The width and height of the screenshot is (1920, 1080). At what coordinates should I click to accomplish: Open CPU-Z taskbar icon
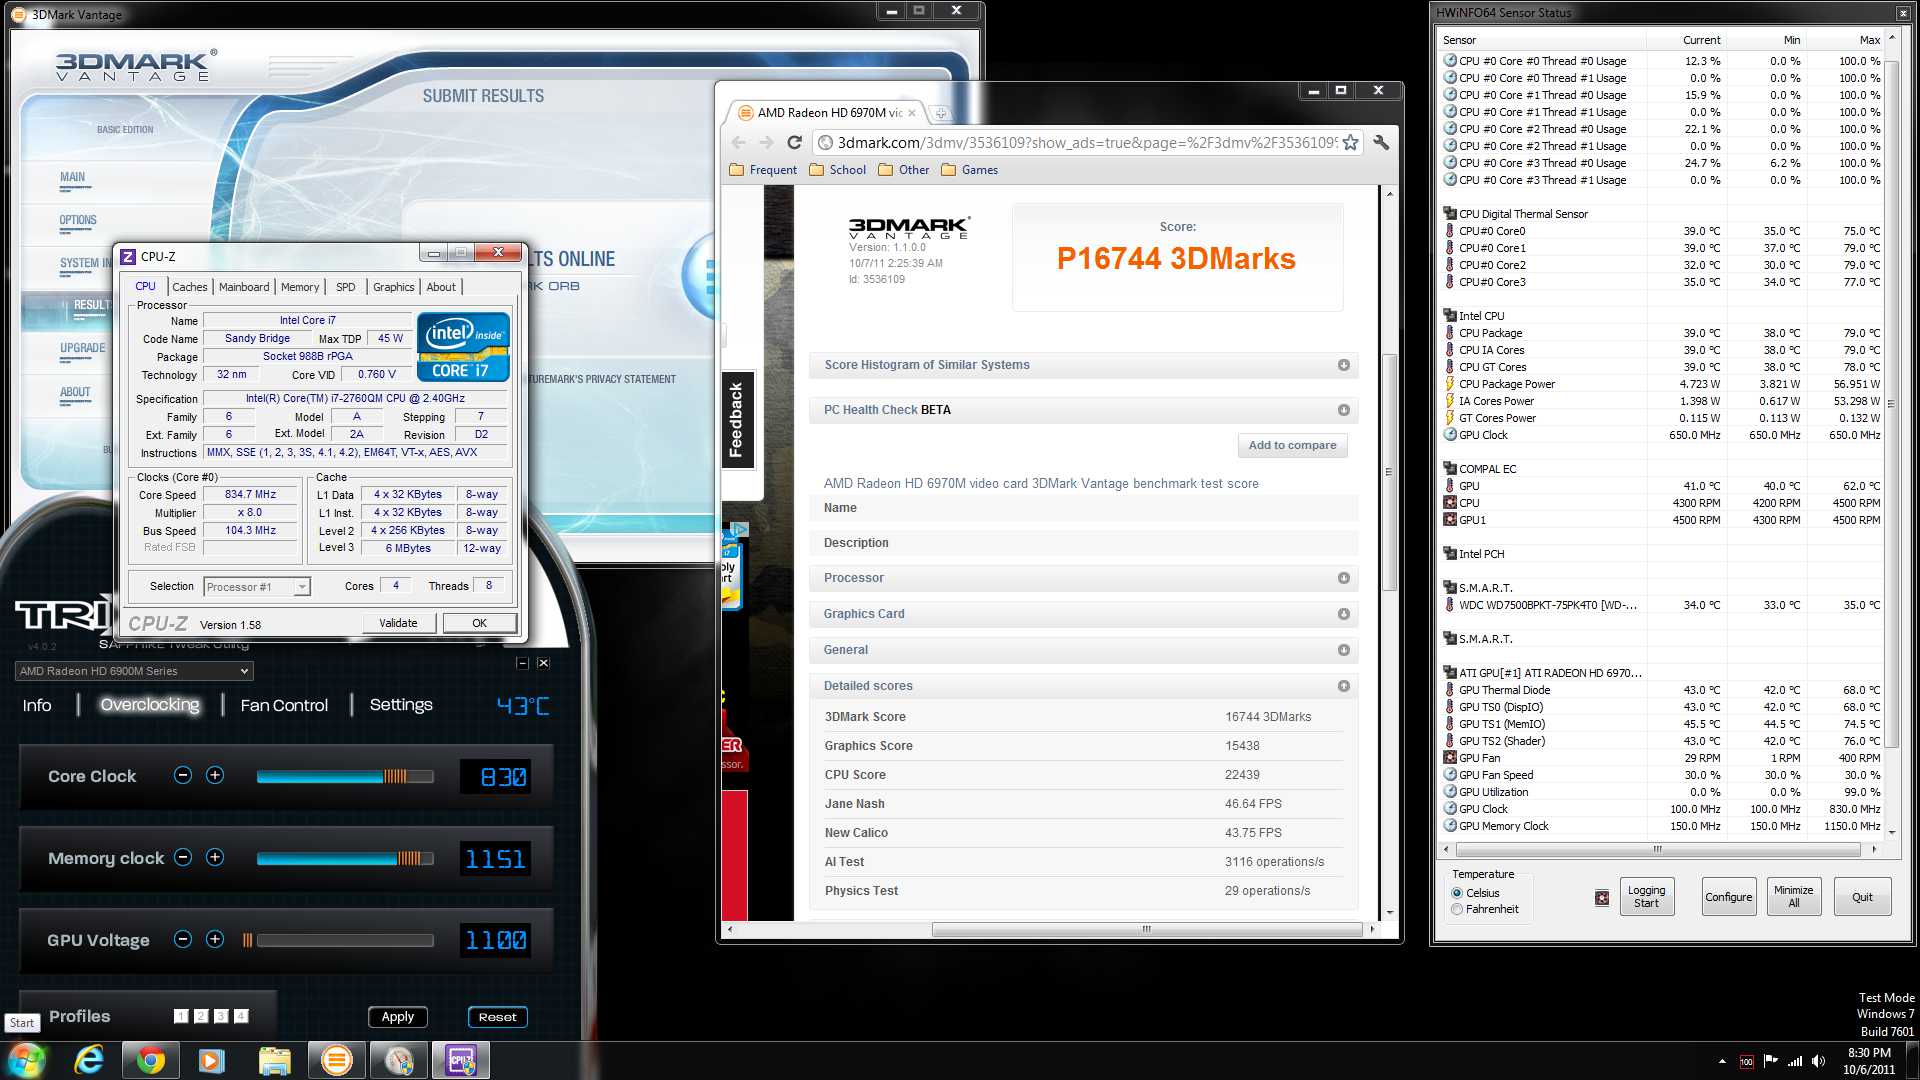[x=460, y=1060]
